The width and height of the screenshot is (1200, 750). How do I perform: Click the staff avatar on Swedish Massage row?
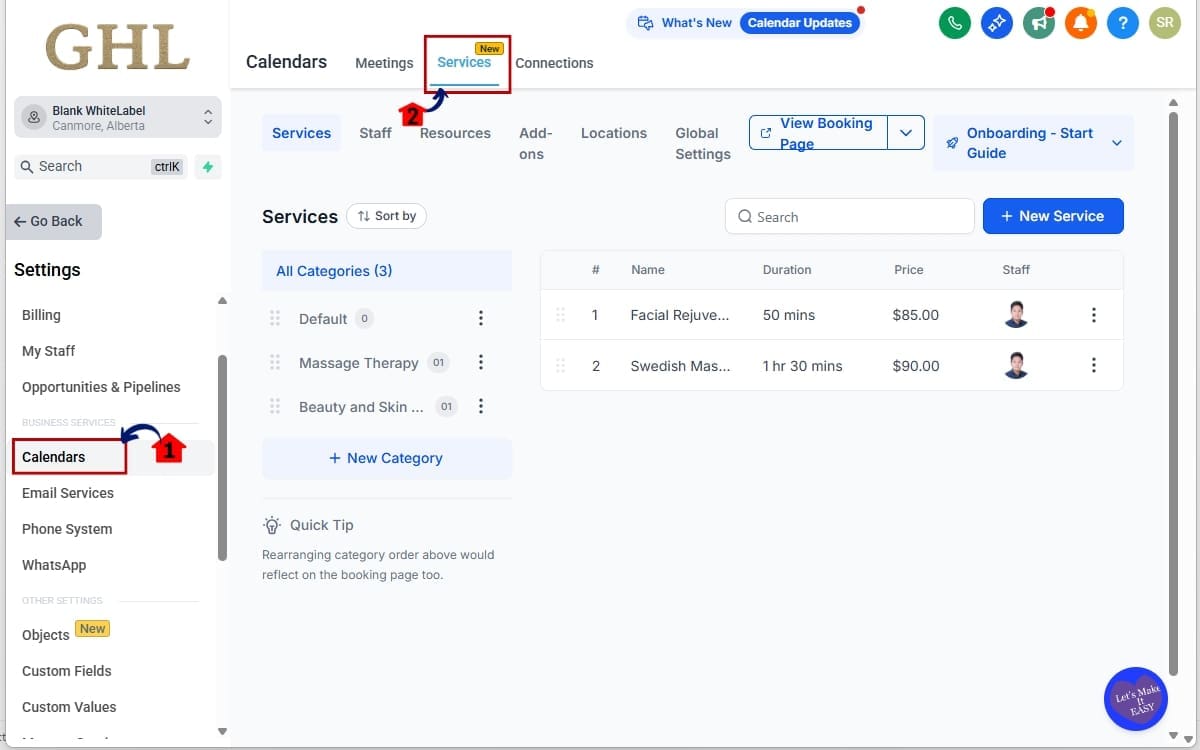[1016, 366]
